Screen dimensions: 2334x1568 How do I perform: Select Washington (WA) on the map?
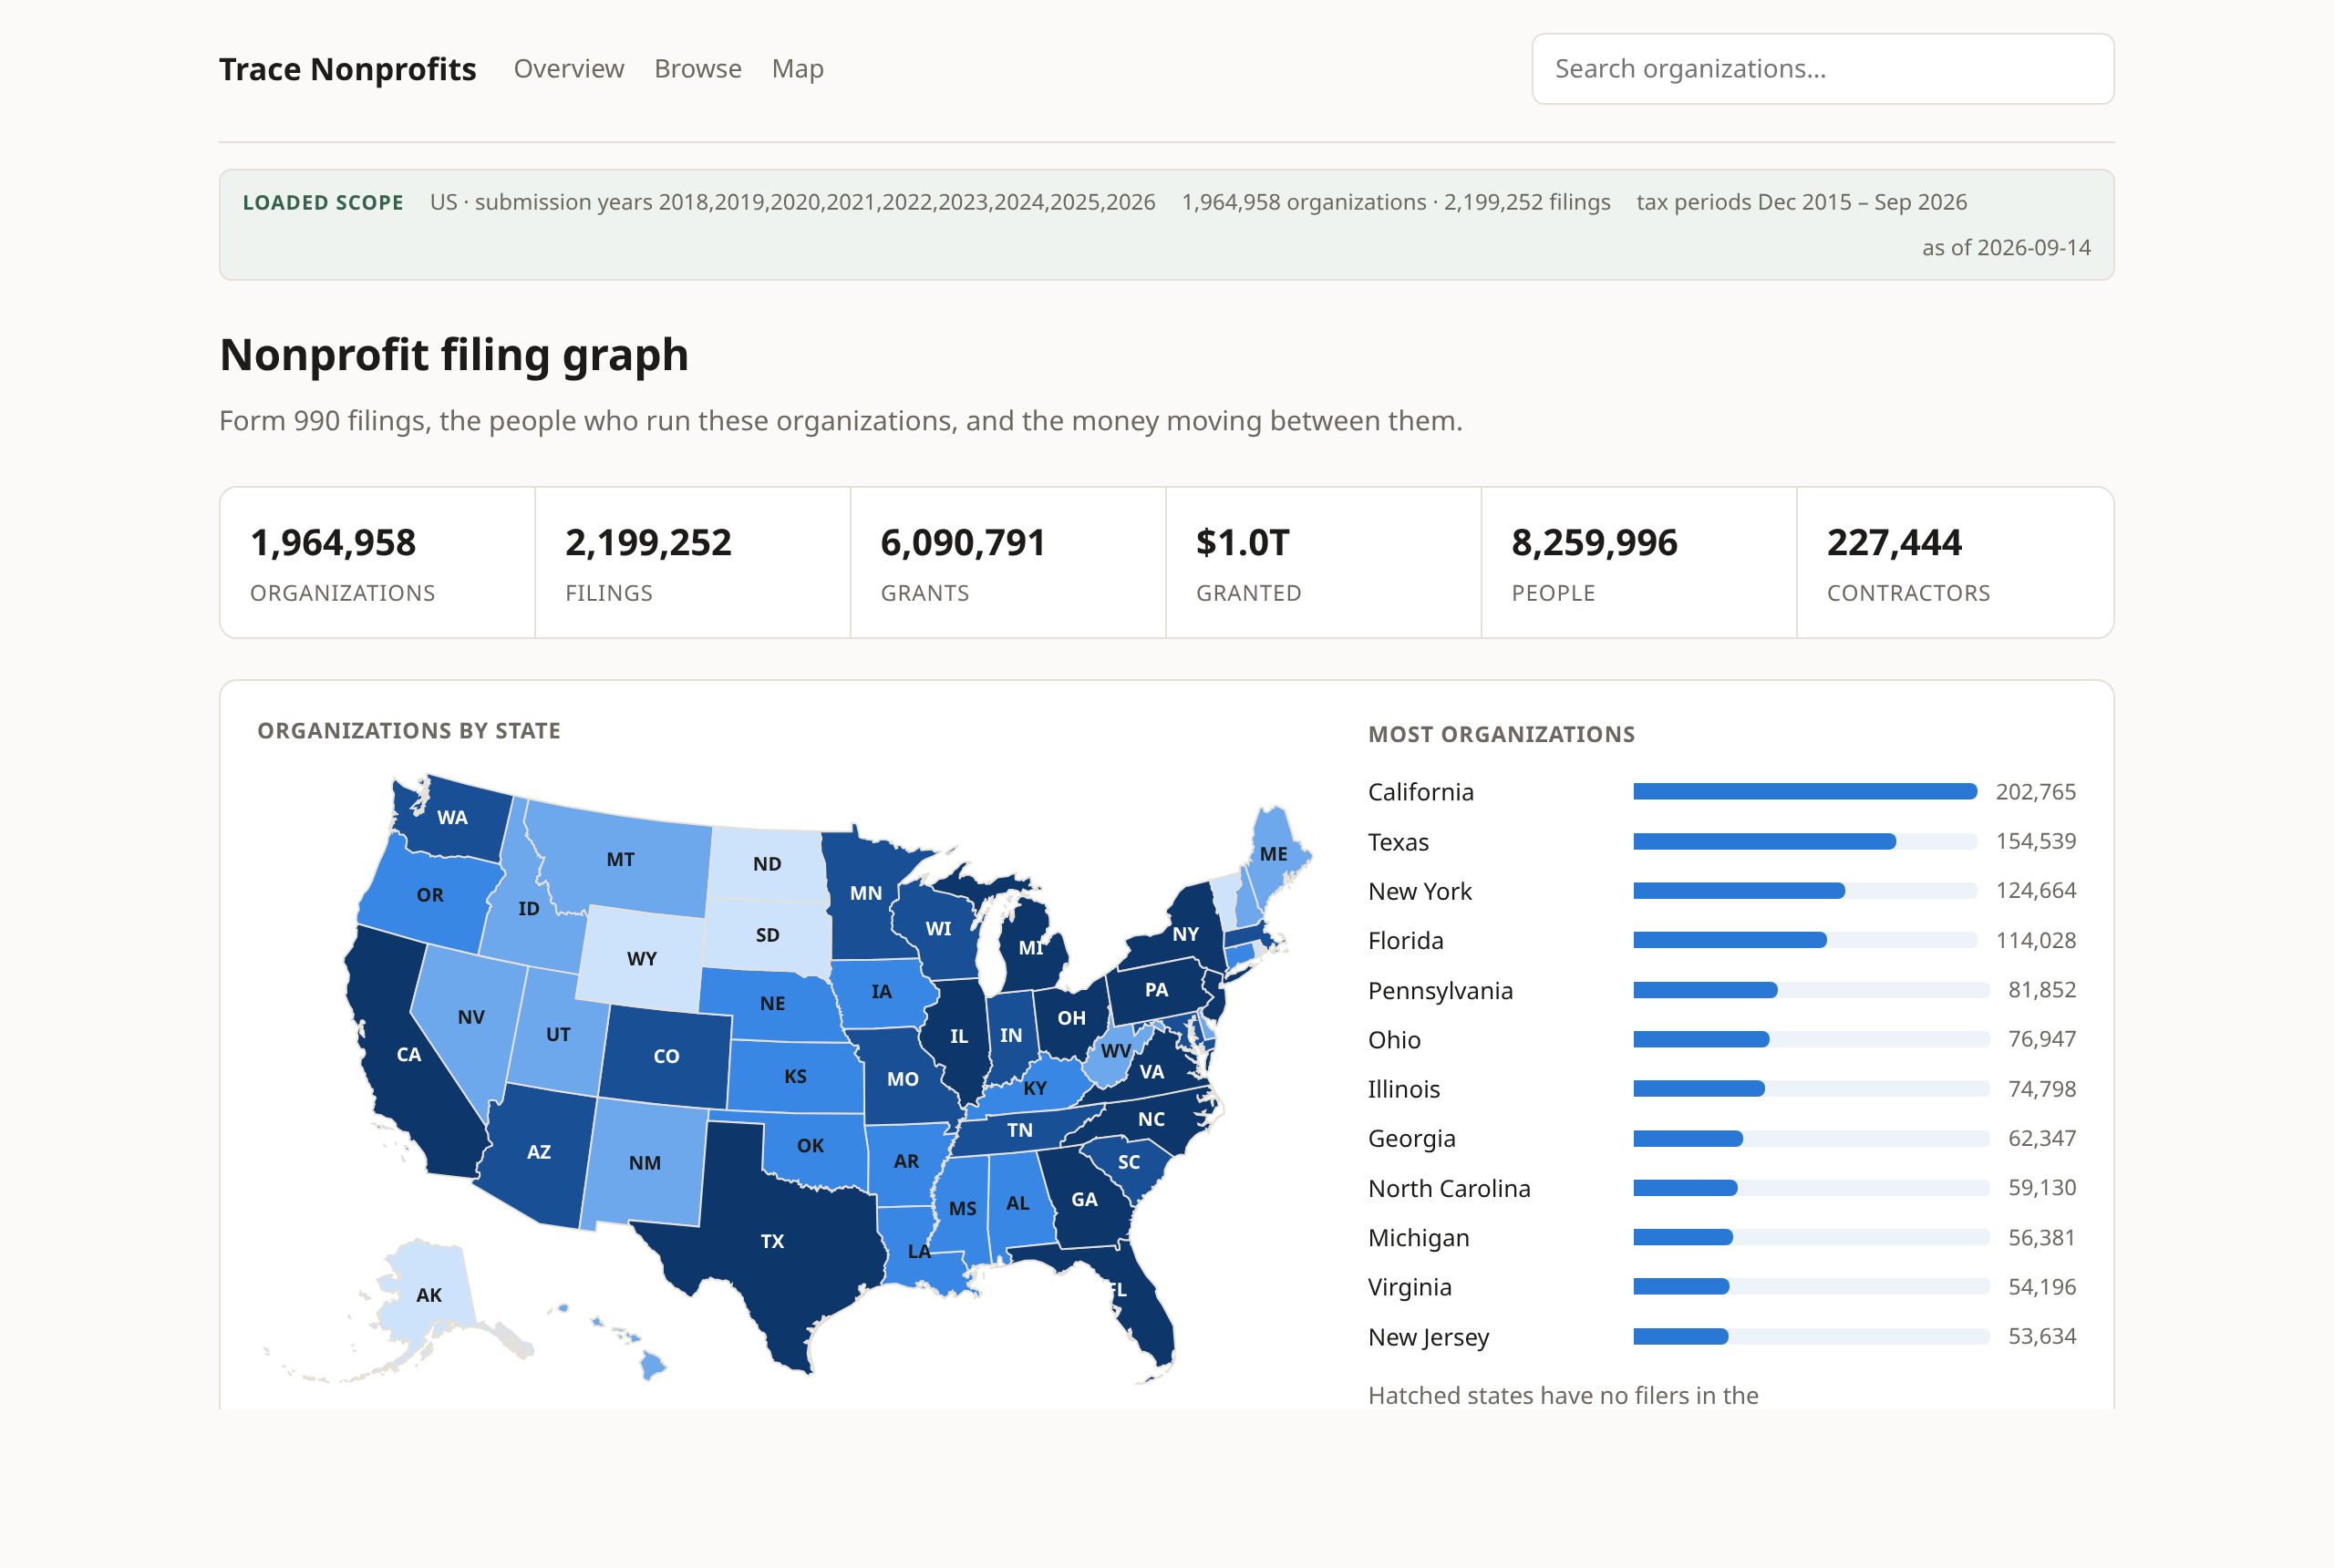[x=452, y=817]
